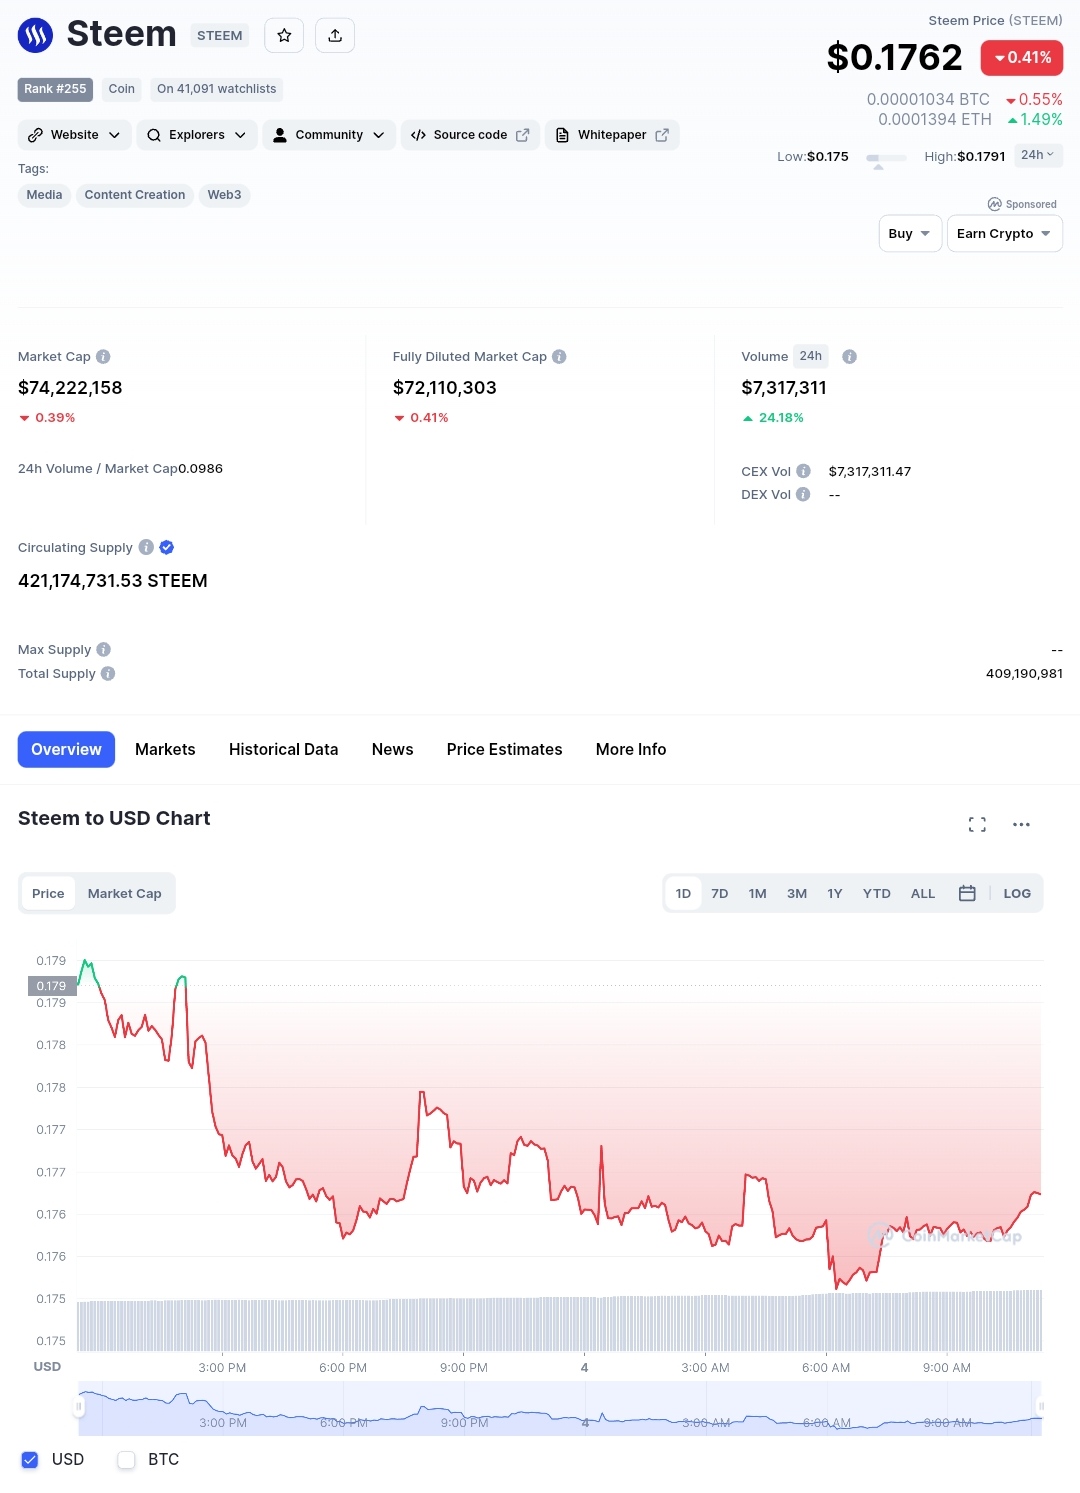The image size is (1080, 1493).
Task: Open the Buy dropdown
Action: [x=910, y=234]
